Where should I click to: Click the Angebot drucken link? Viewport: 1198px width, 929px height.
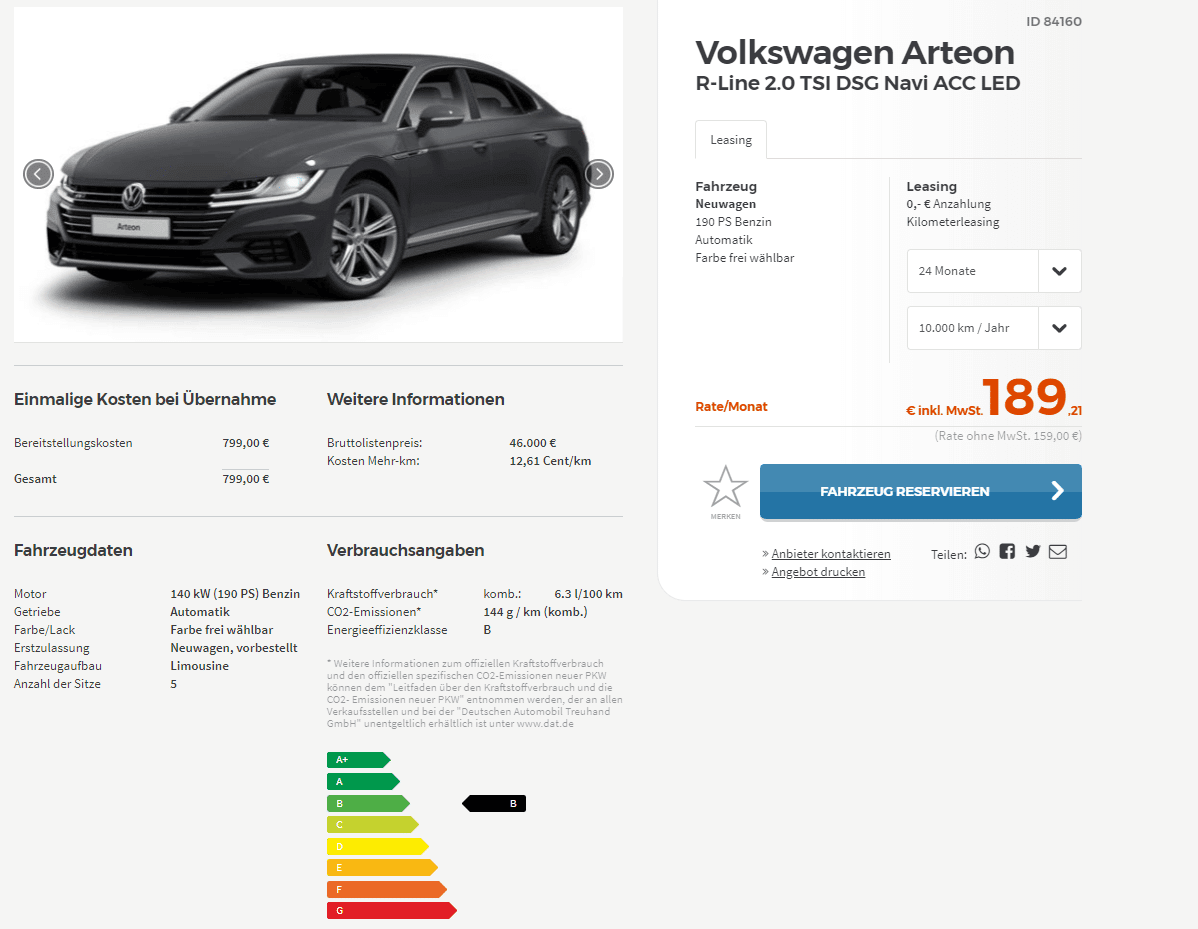coord(818,572)
